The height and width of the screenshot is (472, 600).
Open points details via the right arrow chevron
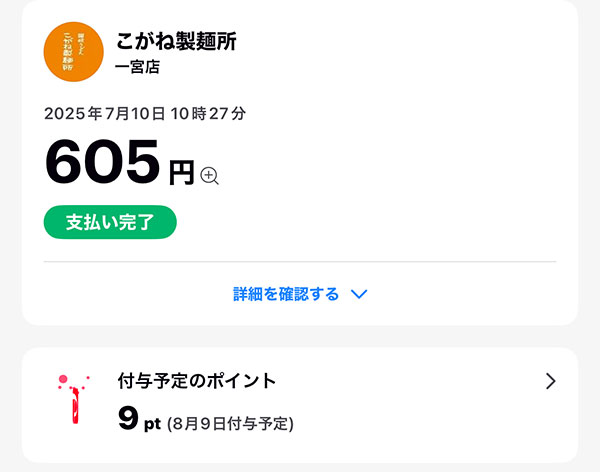tap(550, 381)
